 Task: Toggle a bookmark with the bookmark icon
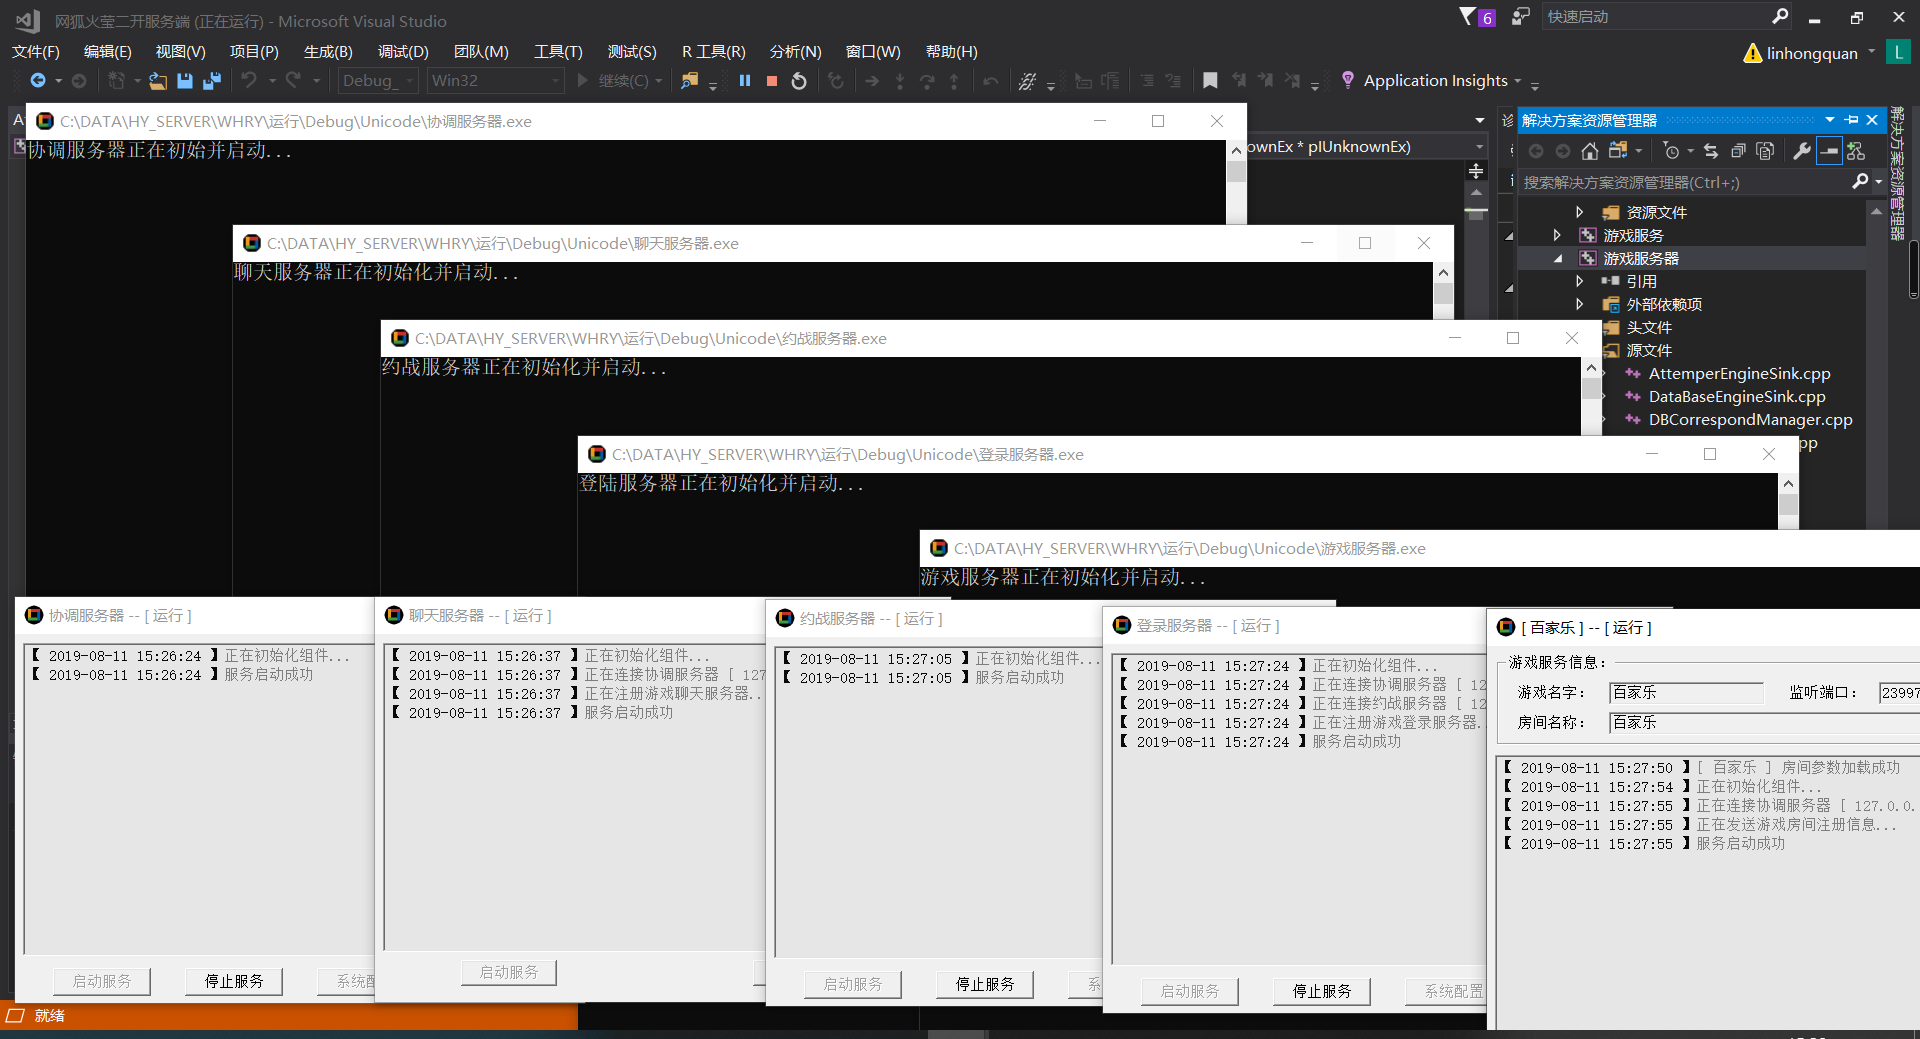pos(1210,81)
